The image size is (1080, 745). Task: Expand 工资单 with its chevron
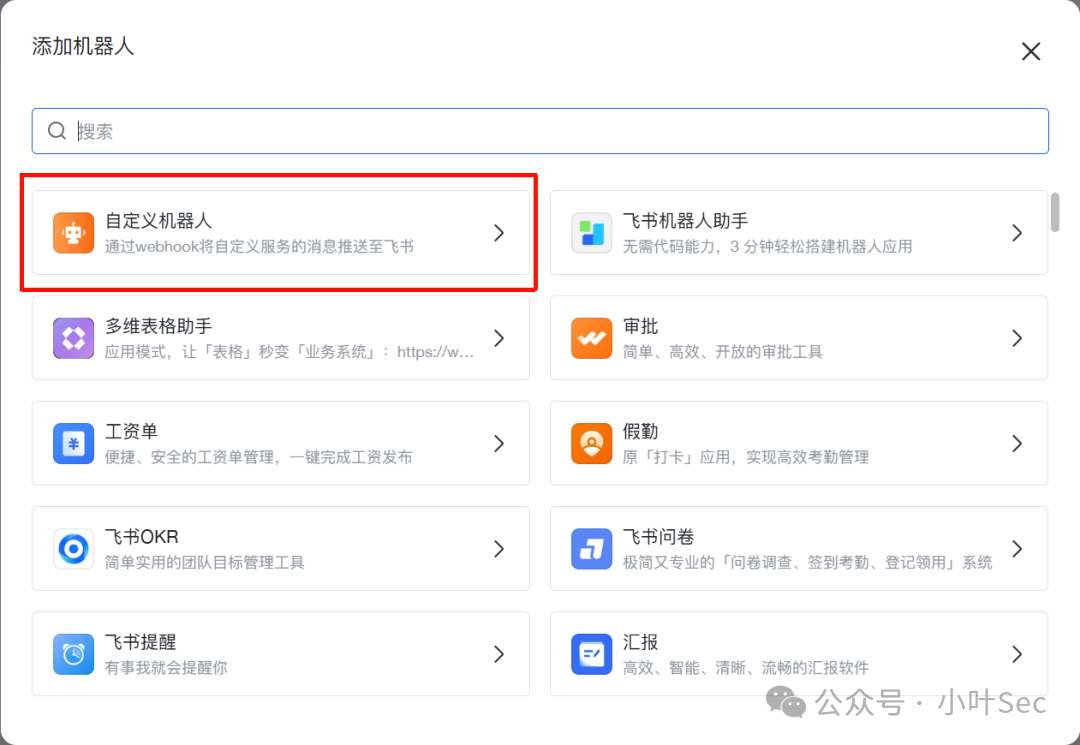(x=499, y=443)
